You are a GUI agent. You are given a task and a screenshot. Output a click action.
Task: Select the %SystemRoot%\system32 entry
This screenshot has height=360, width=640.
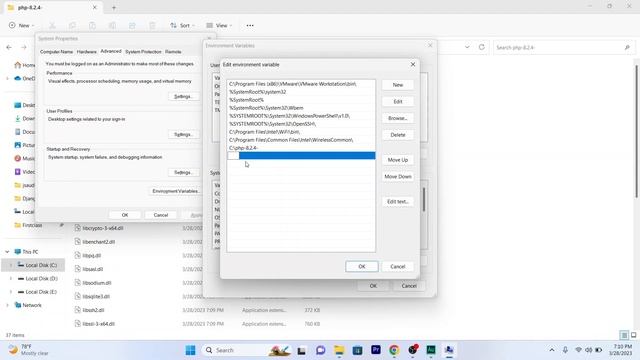coord(301,92)
